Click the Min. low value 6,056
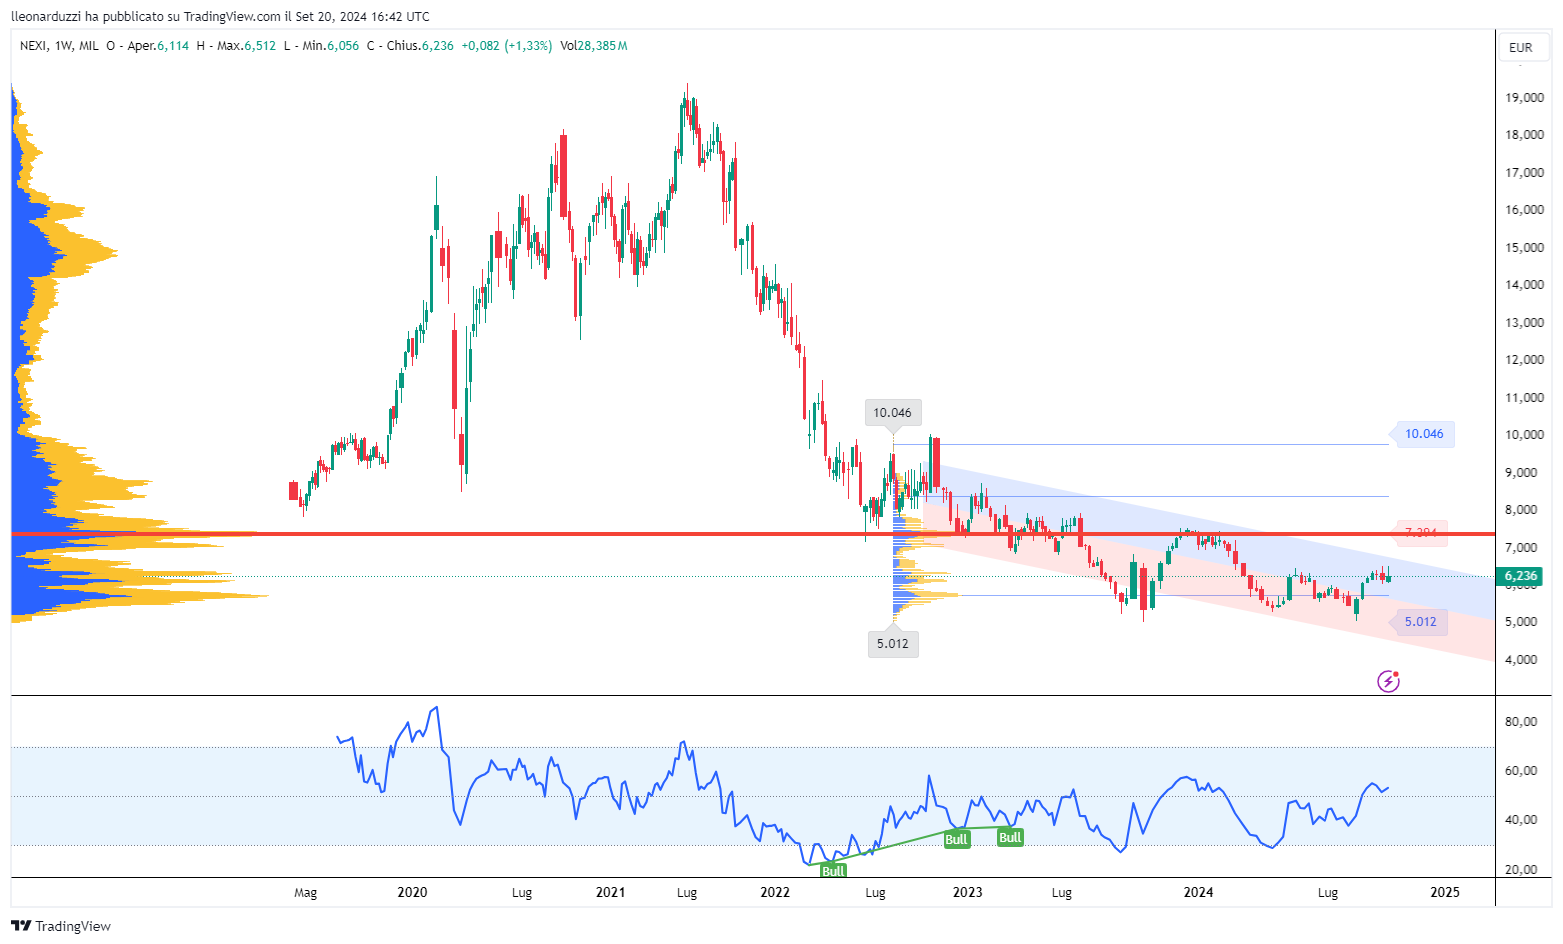Screen dimensions: 1563x944 [x=343, y=46]
